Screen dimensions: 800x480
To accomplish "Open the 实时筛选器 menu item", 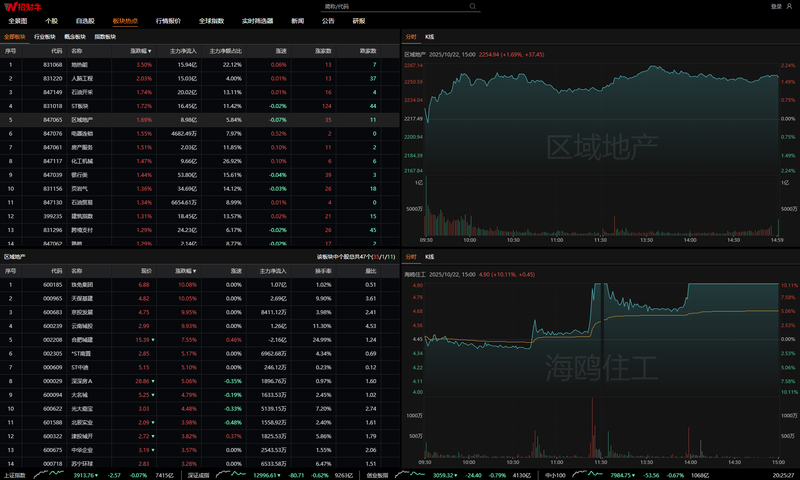I will click(x=258, y=21).
